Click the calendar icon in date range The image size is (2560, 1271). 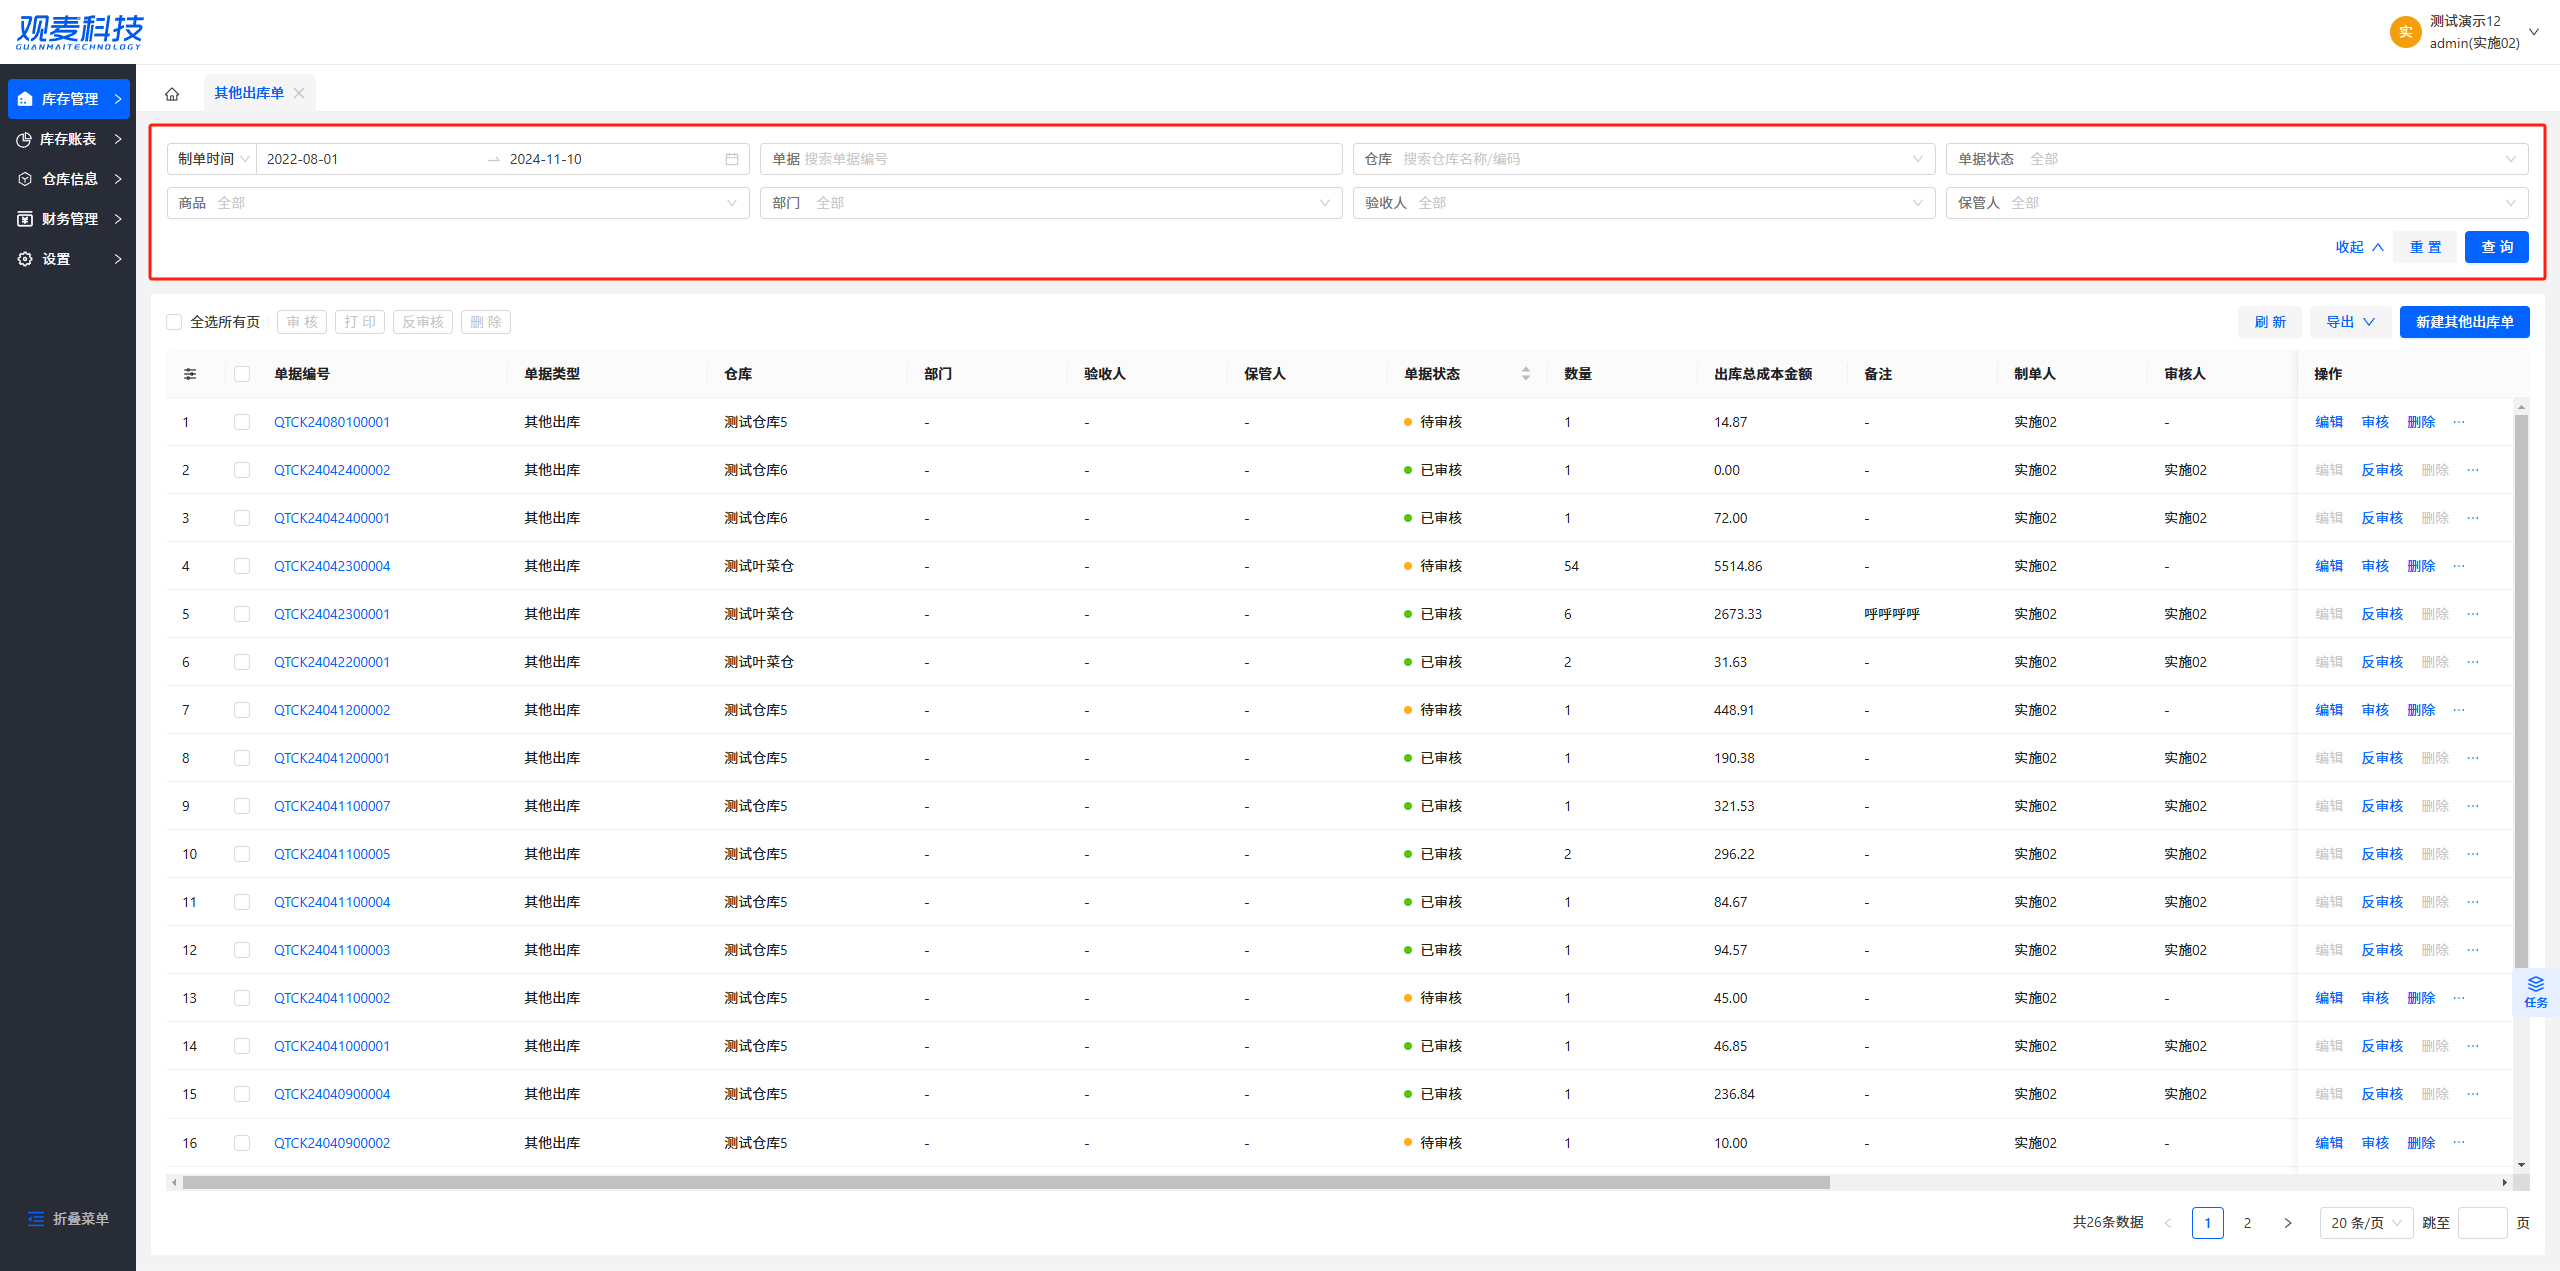[x=731, y=159]
